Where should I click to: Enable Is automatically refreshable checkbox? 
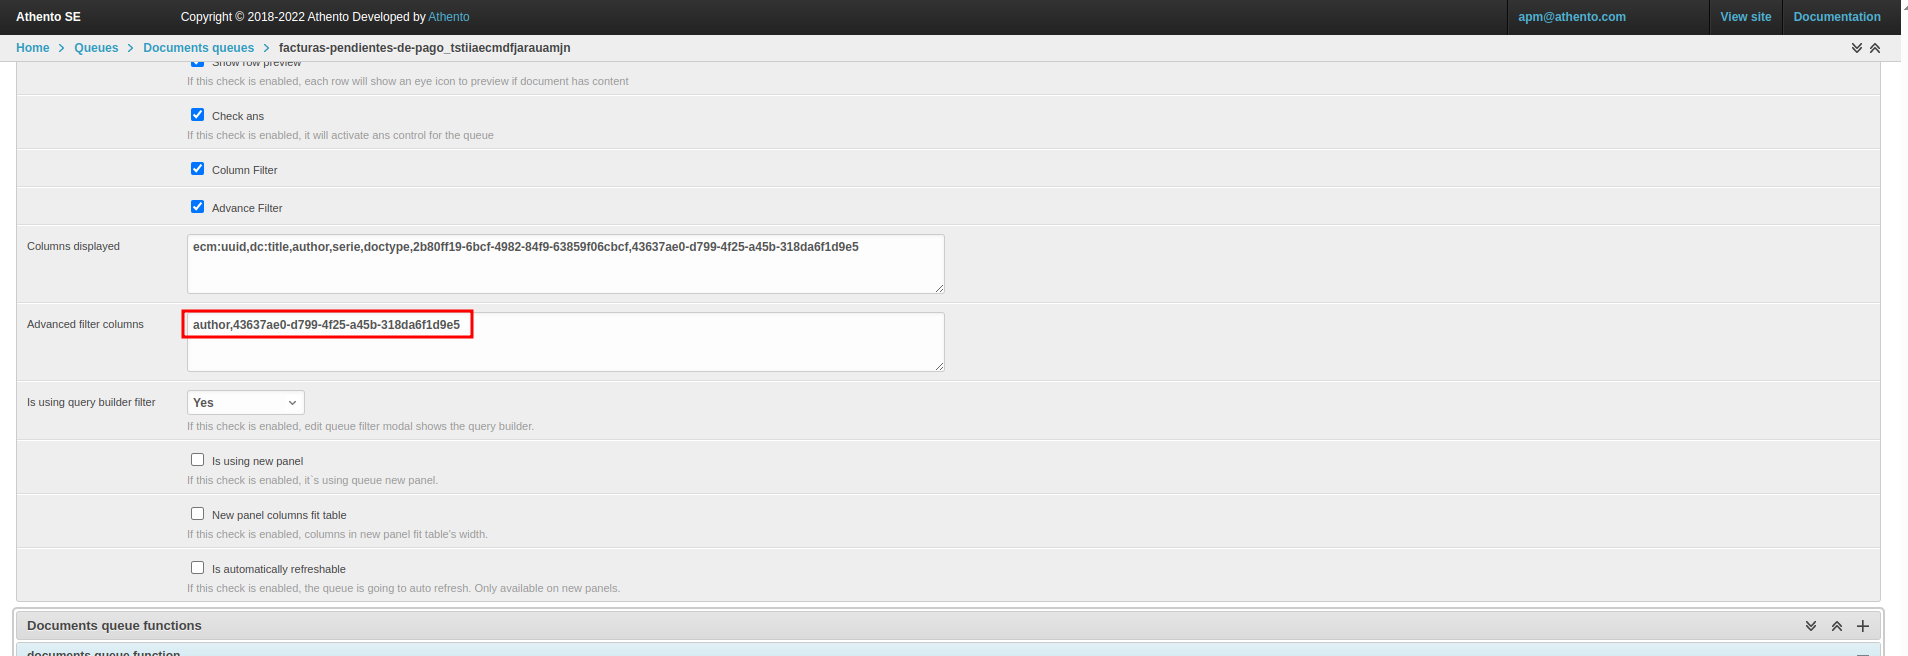pyautogui.click(x=197, y=568)
